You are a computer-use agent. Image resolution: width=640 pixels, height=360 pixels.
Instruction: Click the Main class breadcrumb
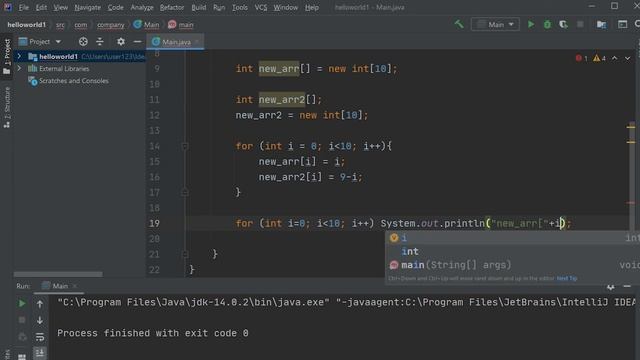tap(147, 25)
